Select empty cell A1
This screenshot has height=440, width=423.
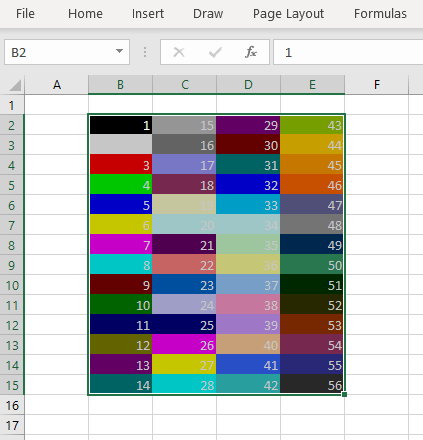click(x=56, y=105)
